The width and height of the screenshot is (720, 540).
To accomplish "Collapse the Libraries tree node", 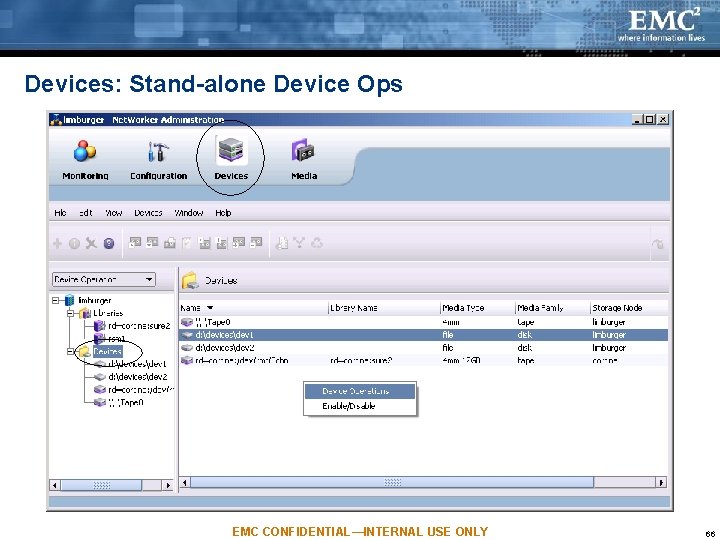I will click(x=70, y=313).
